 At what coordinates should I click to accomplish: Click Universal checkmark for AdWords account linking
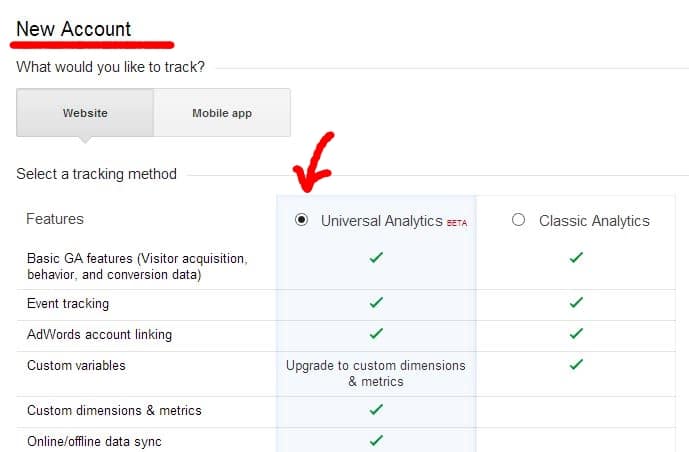click(376, 333)
